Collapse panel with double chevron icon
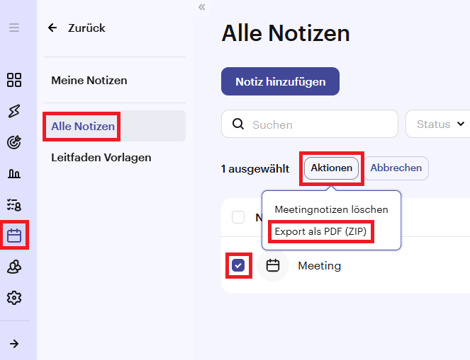This screenshot has width=470, height=360. click(x=202, y=7)
